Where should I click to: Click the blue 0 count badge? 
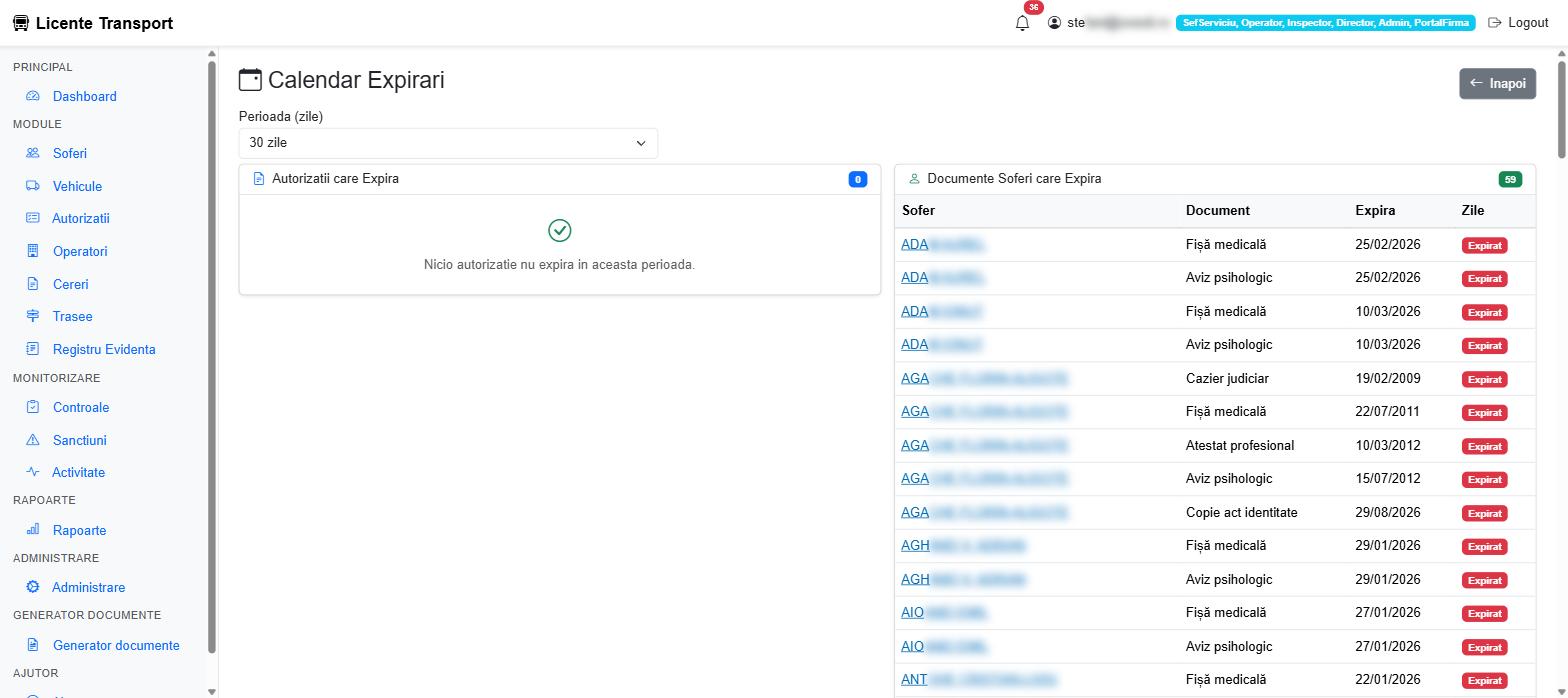857,180
